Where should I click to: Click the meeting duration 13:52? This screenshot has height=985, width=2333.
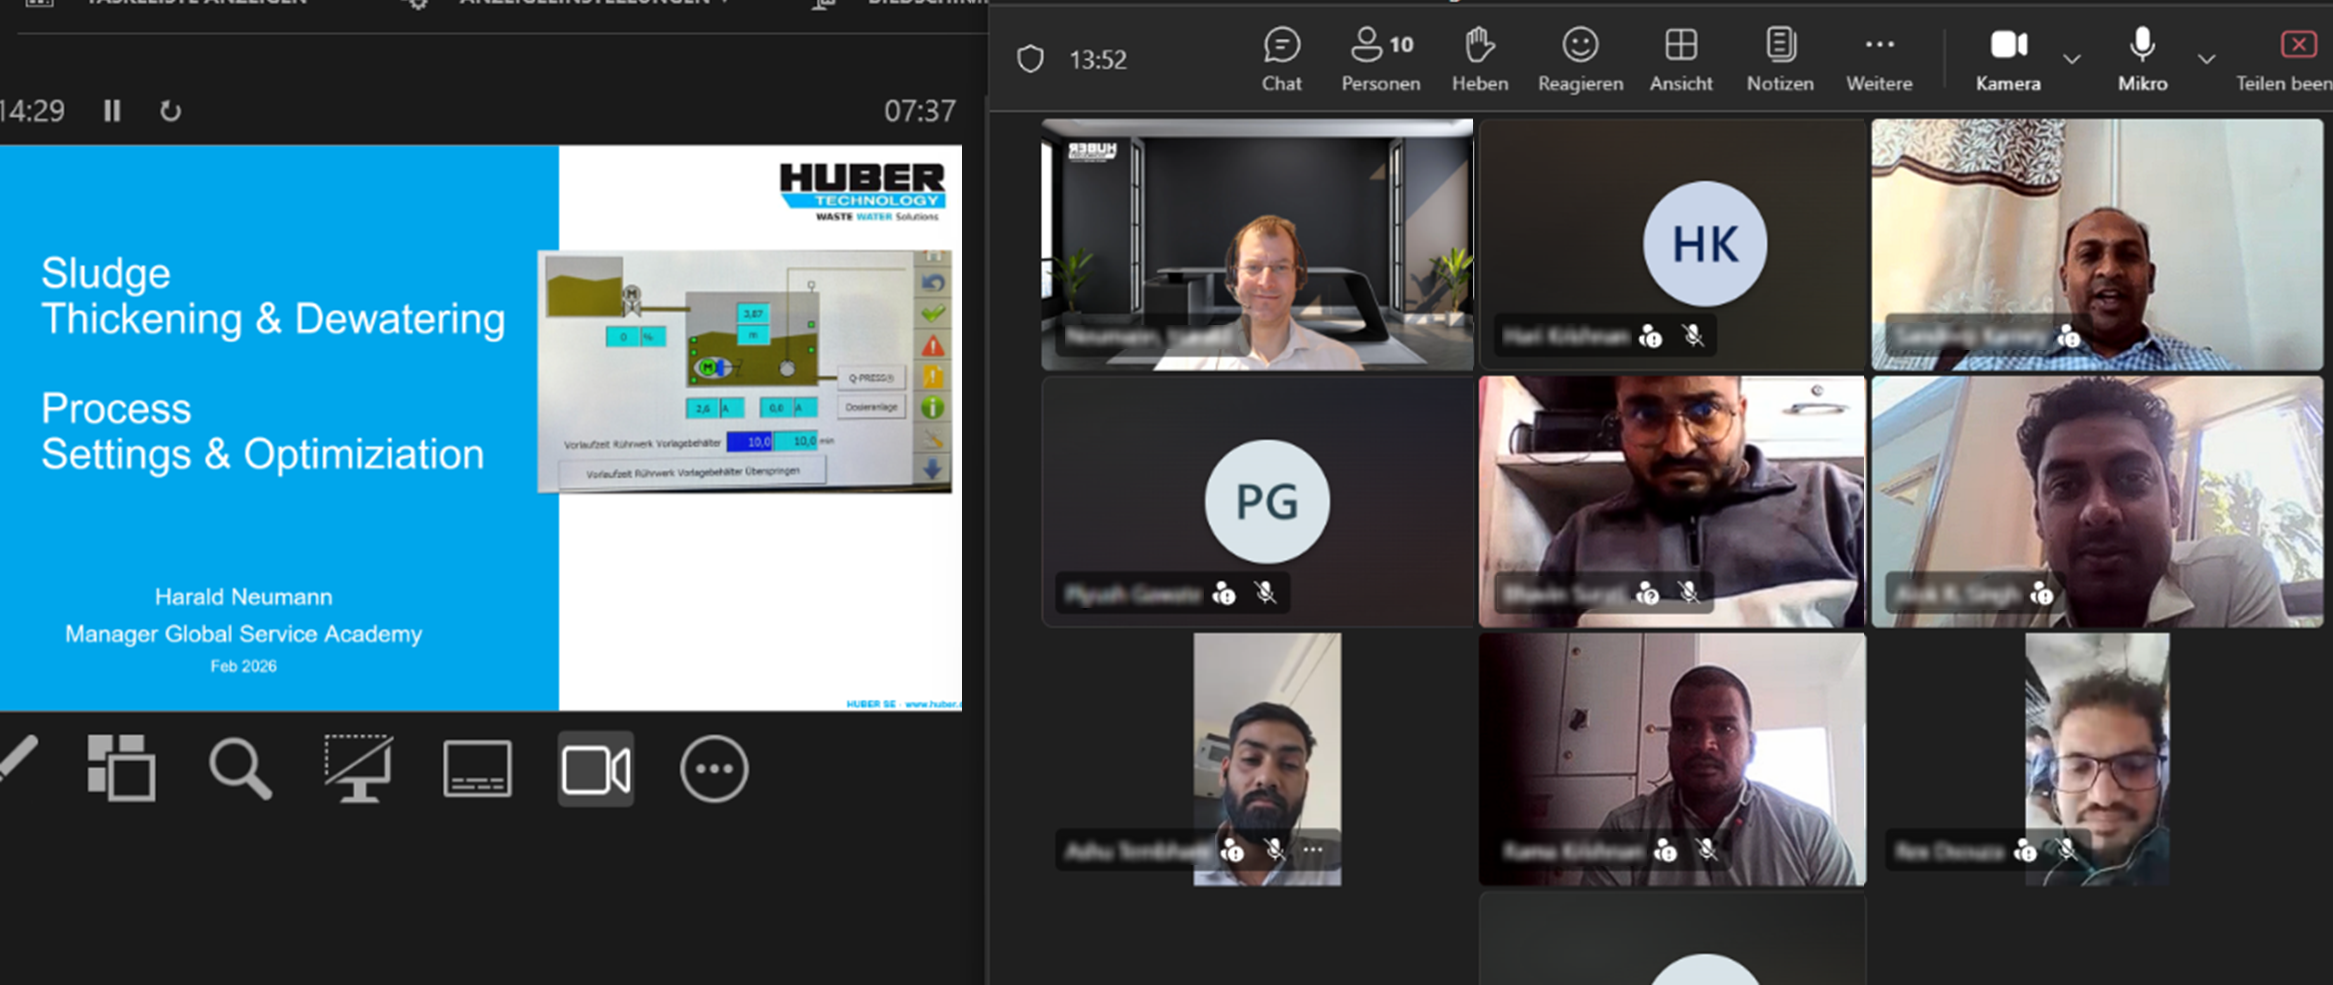point(1098,60)
